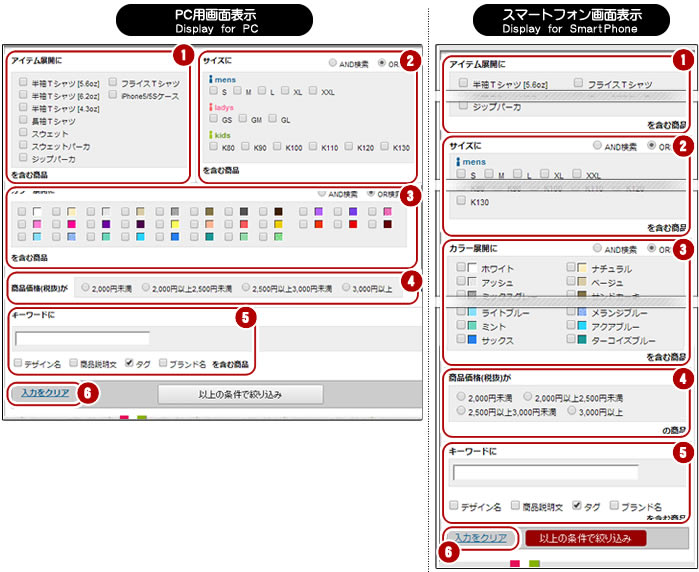Screen dimensions: 699x572
Task: Check フライスTシャツ in PC item list
Action: point(113,82)
